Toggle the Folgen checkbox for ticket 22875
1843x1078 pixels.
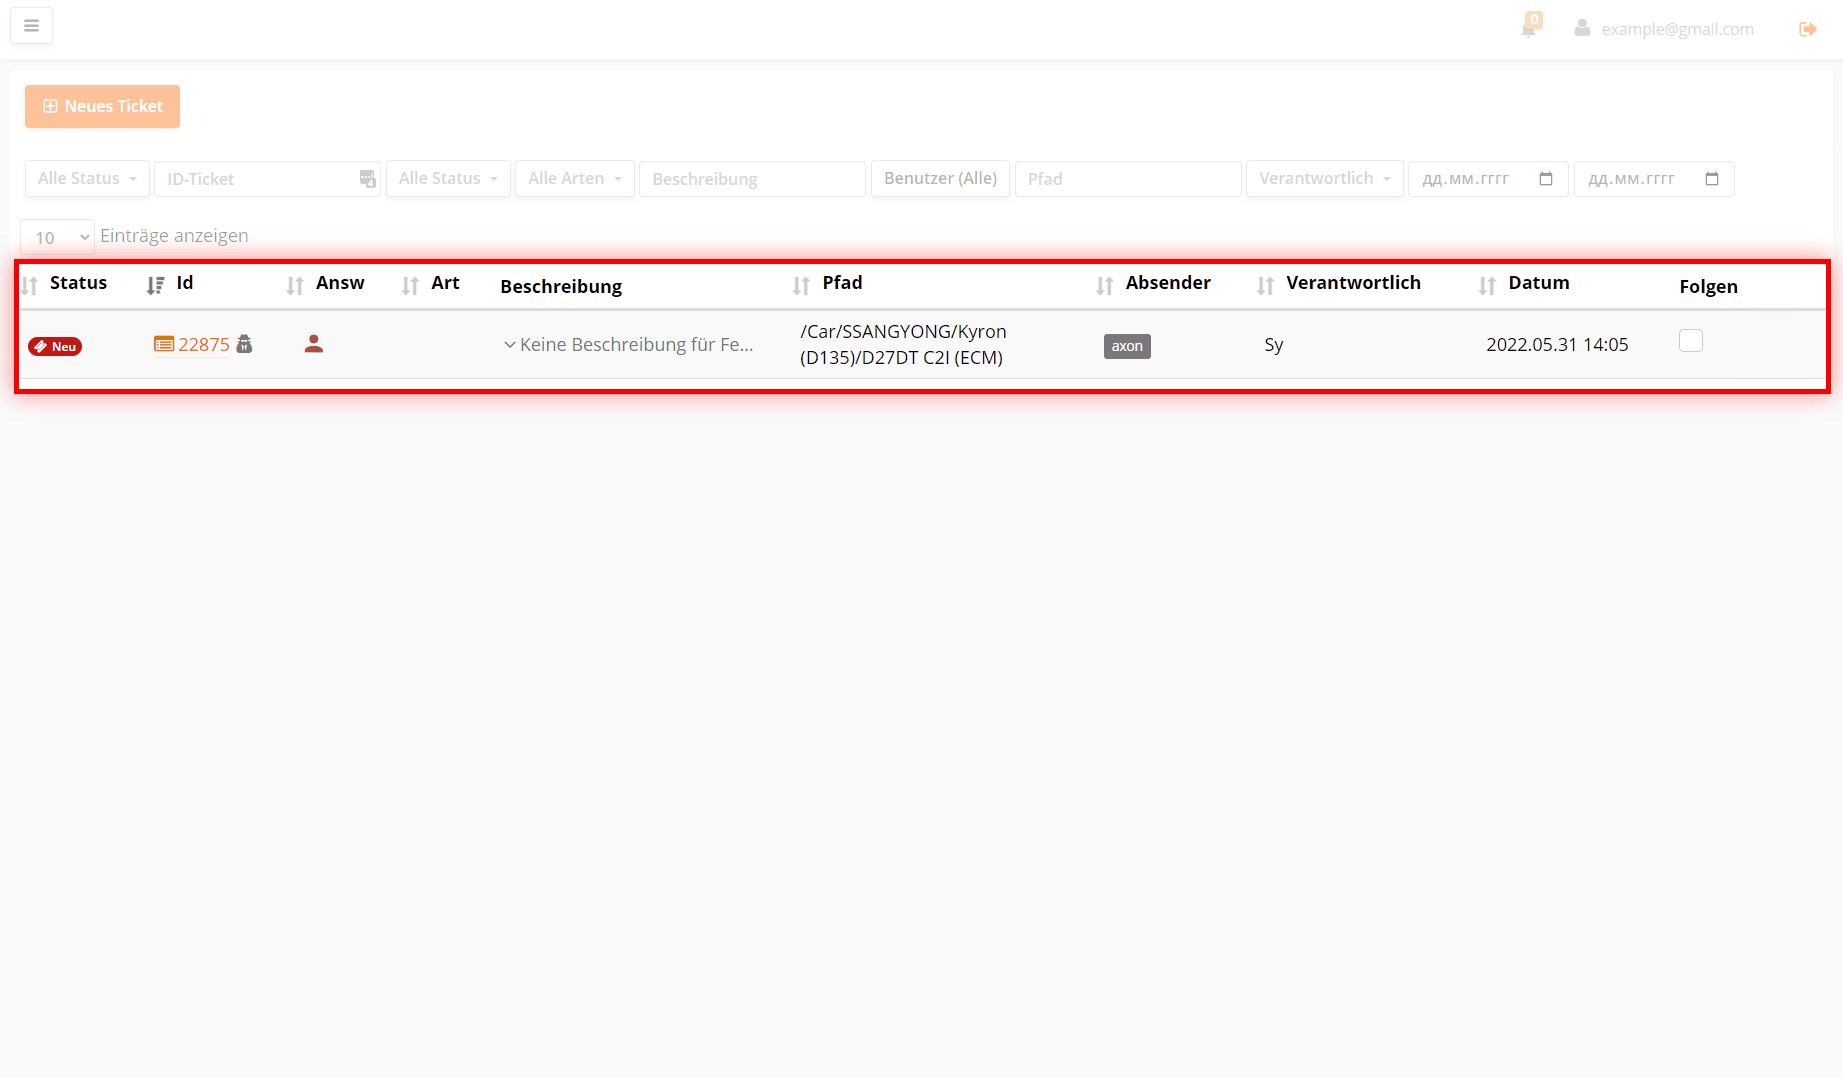pos(1690,341)
